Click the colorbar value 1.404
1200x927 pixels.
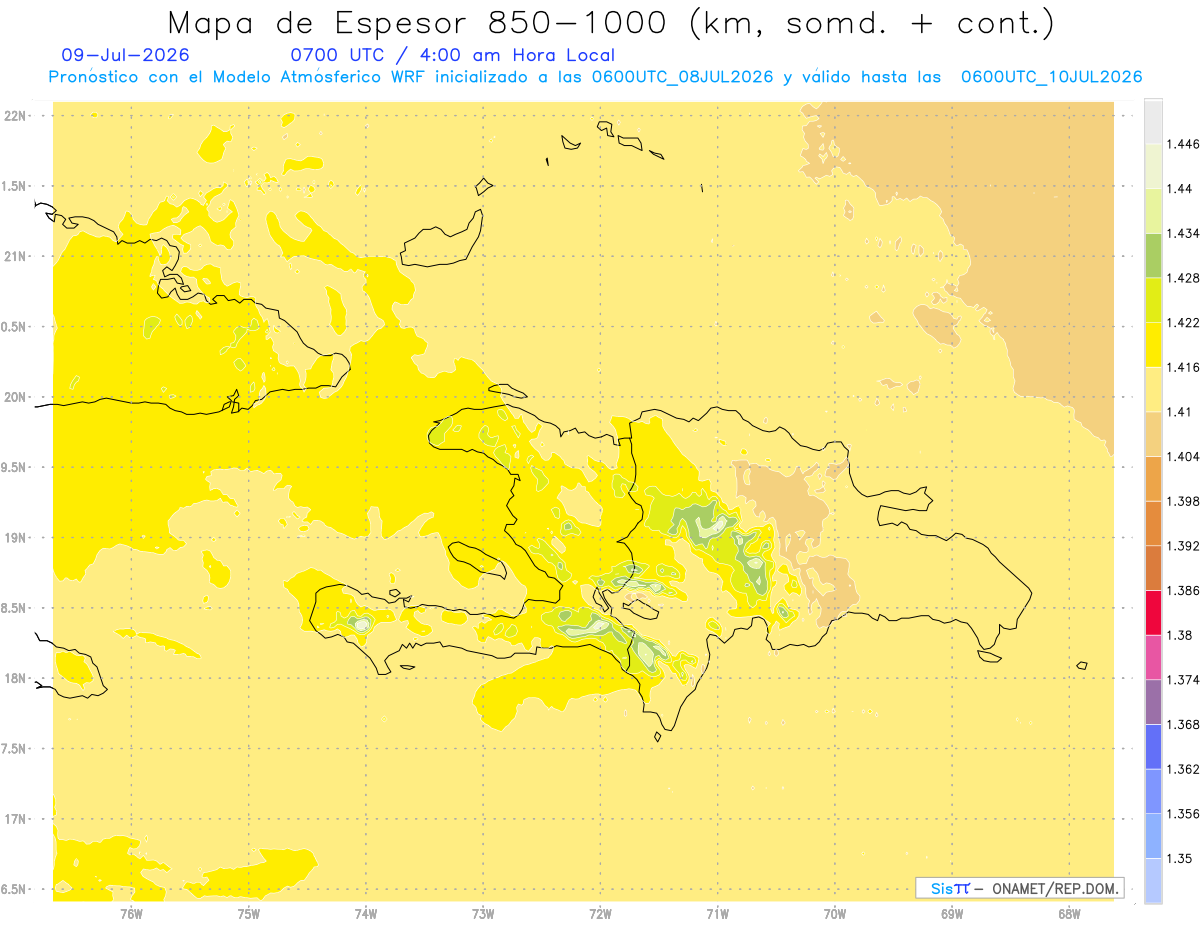(1183, 456)
